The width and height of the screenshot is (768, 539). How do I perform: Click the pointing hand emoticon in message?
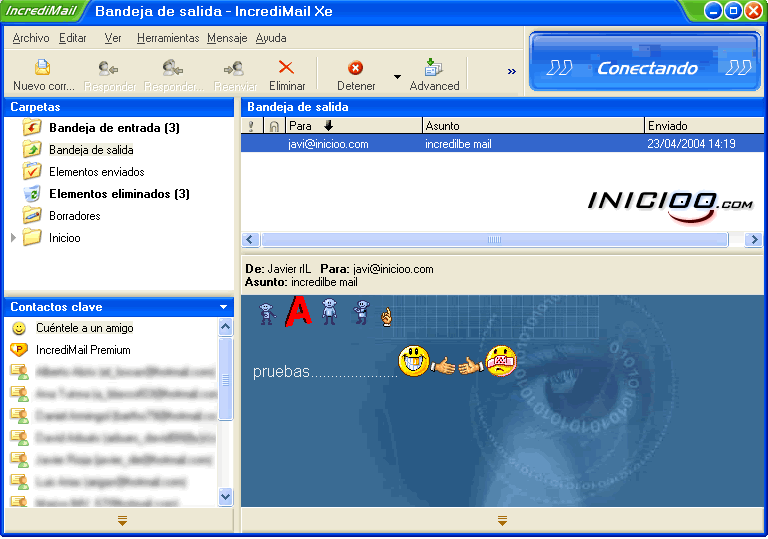(x=387, y=317)
